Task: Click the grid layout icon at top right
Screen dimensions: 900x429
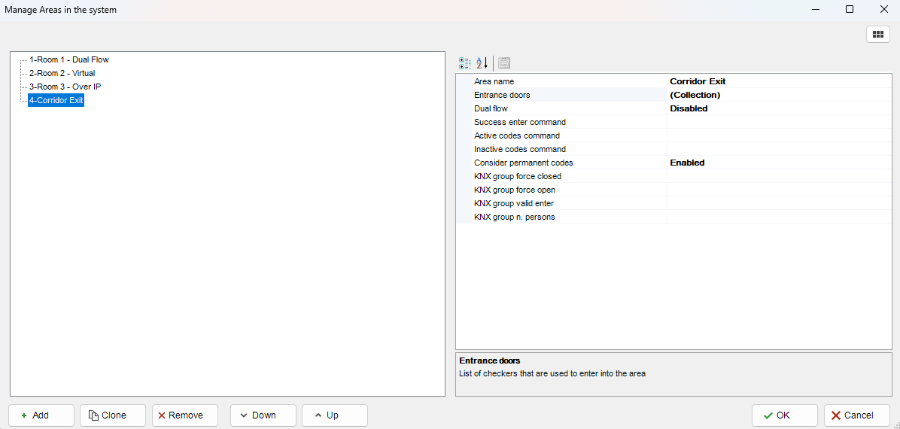Action: (x=878, y=34)
